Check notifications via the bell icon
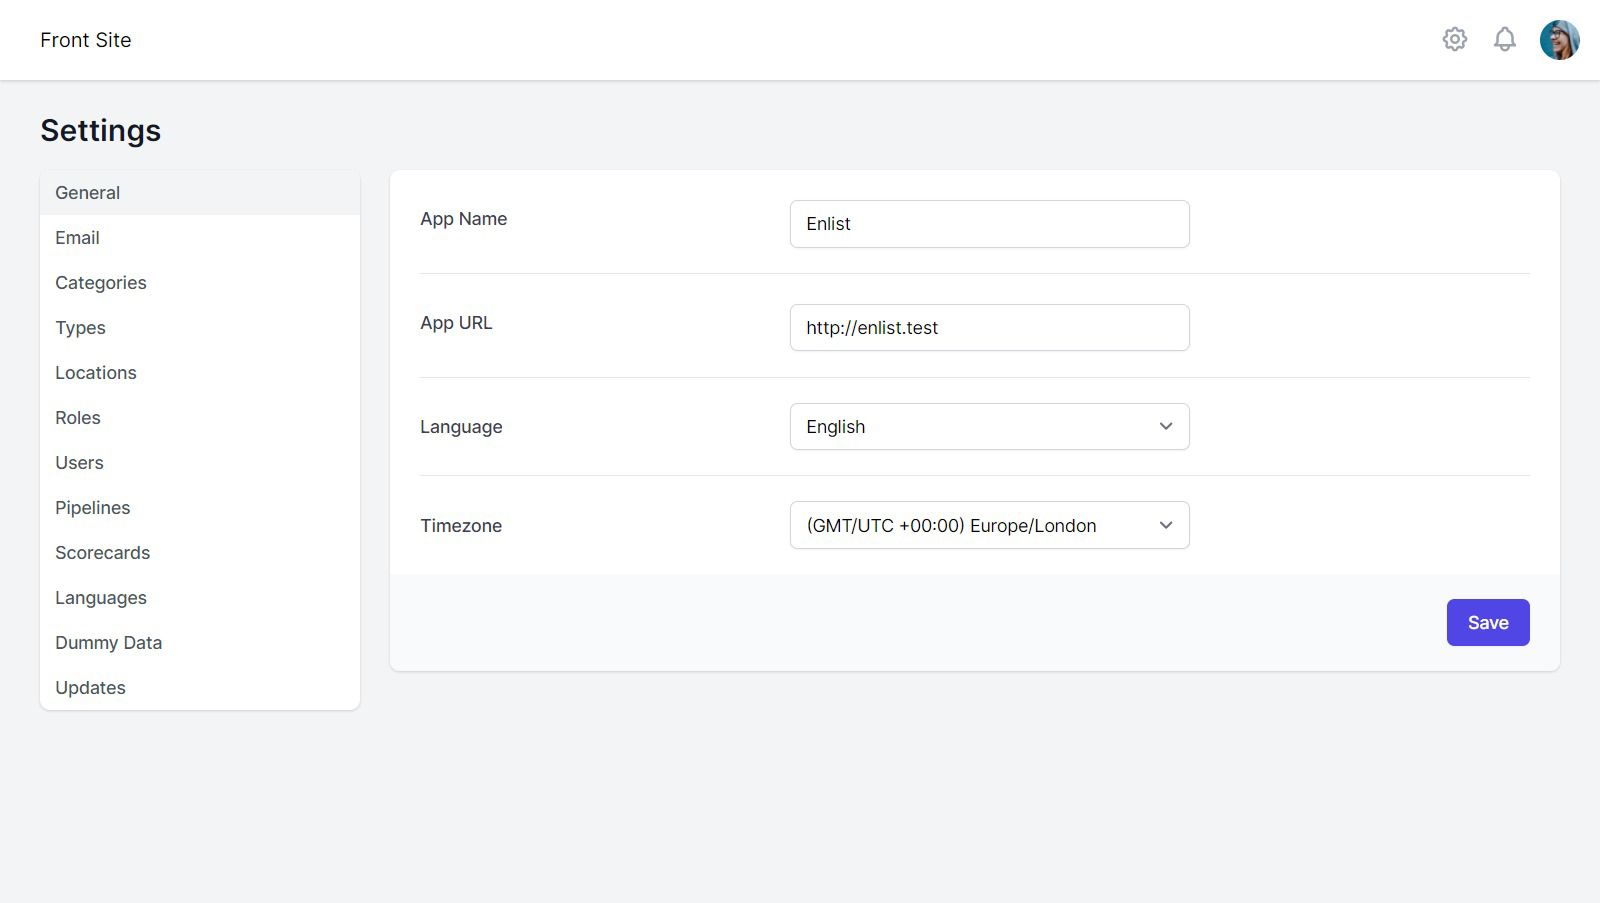1600x903 pixels. pos(1504,39)
